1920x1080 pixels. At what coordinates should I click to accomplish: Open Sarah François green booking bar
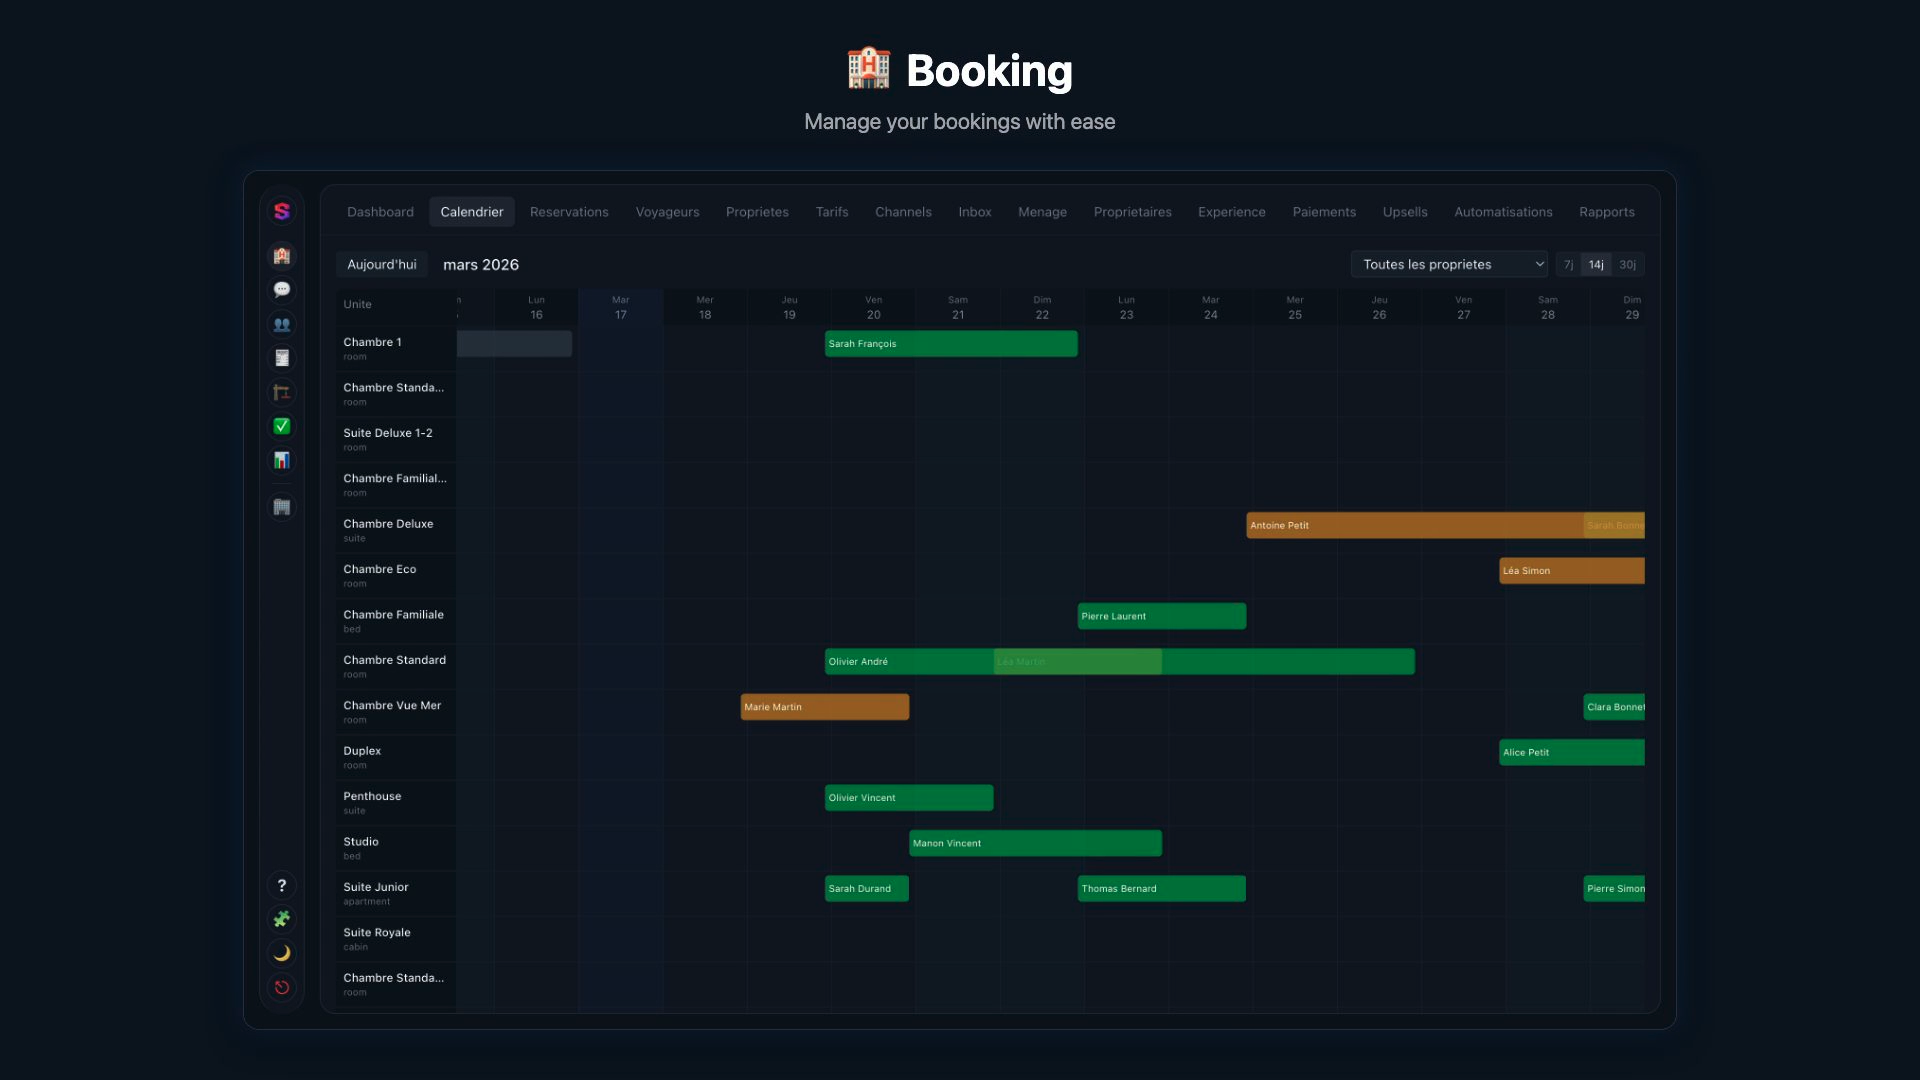tap(950, 344)
